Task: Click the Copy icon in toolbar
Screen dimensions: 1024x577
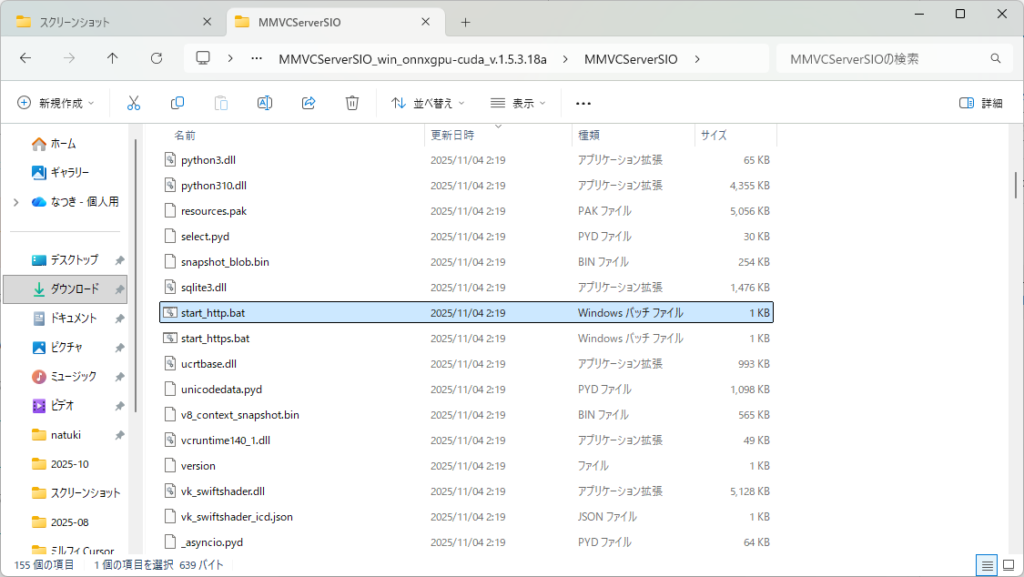Action: pos(177,103)
